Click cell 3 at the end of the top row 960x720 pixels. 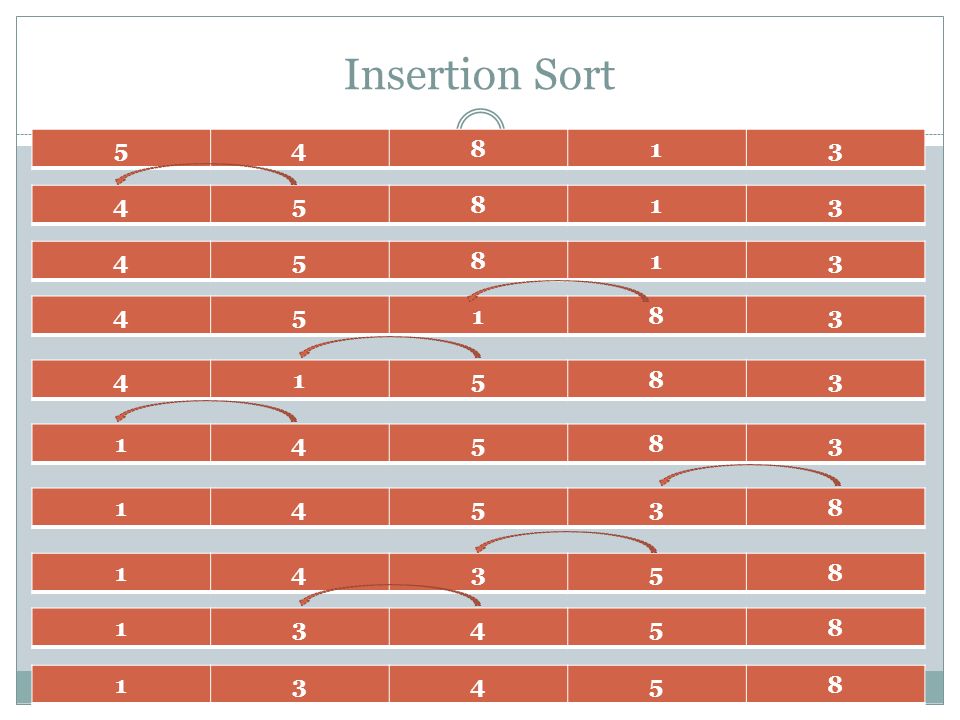pyautogui.click(x=835, y=148)
